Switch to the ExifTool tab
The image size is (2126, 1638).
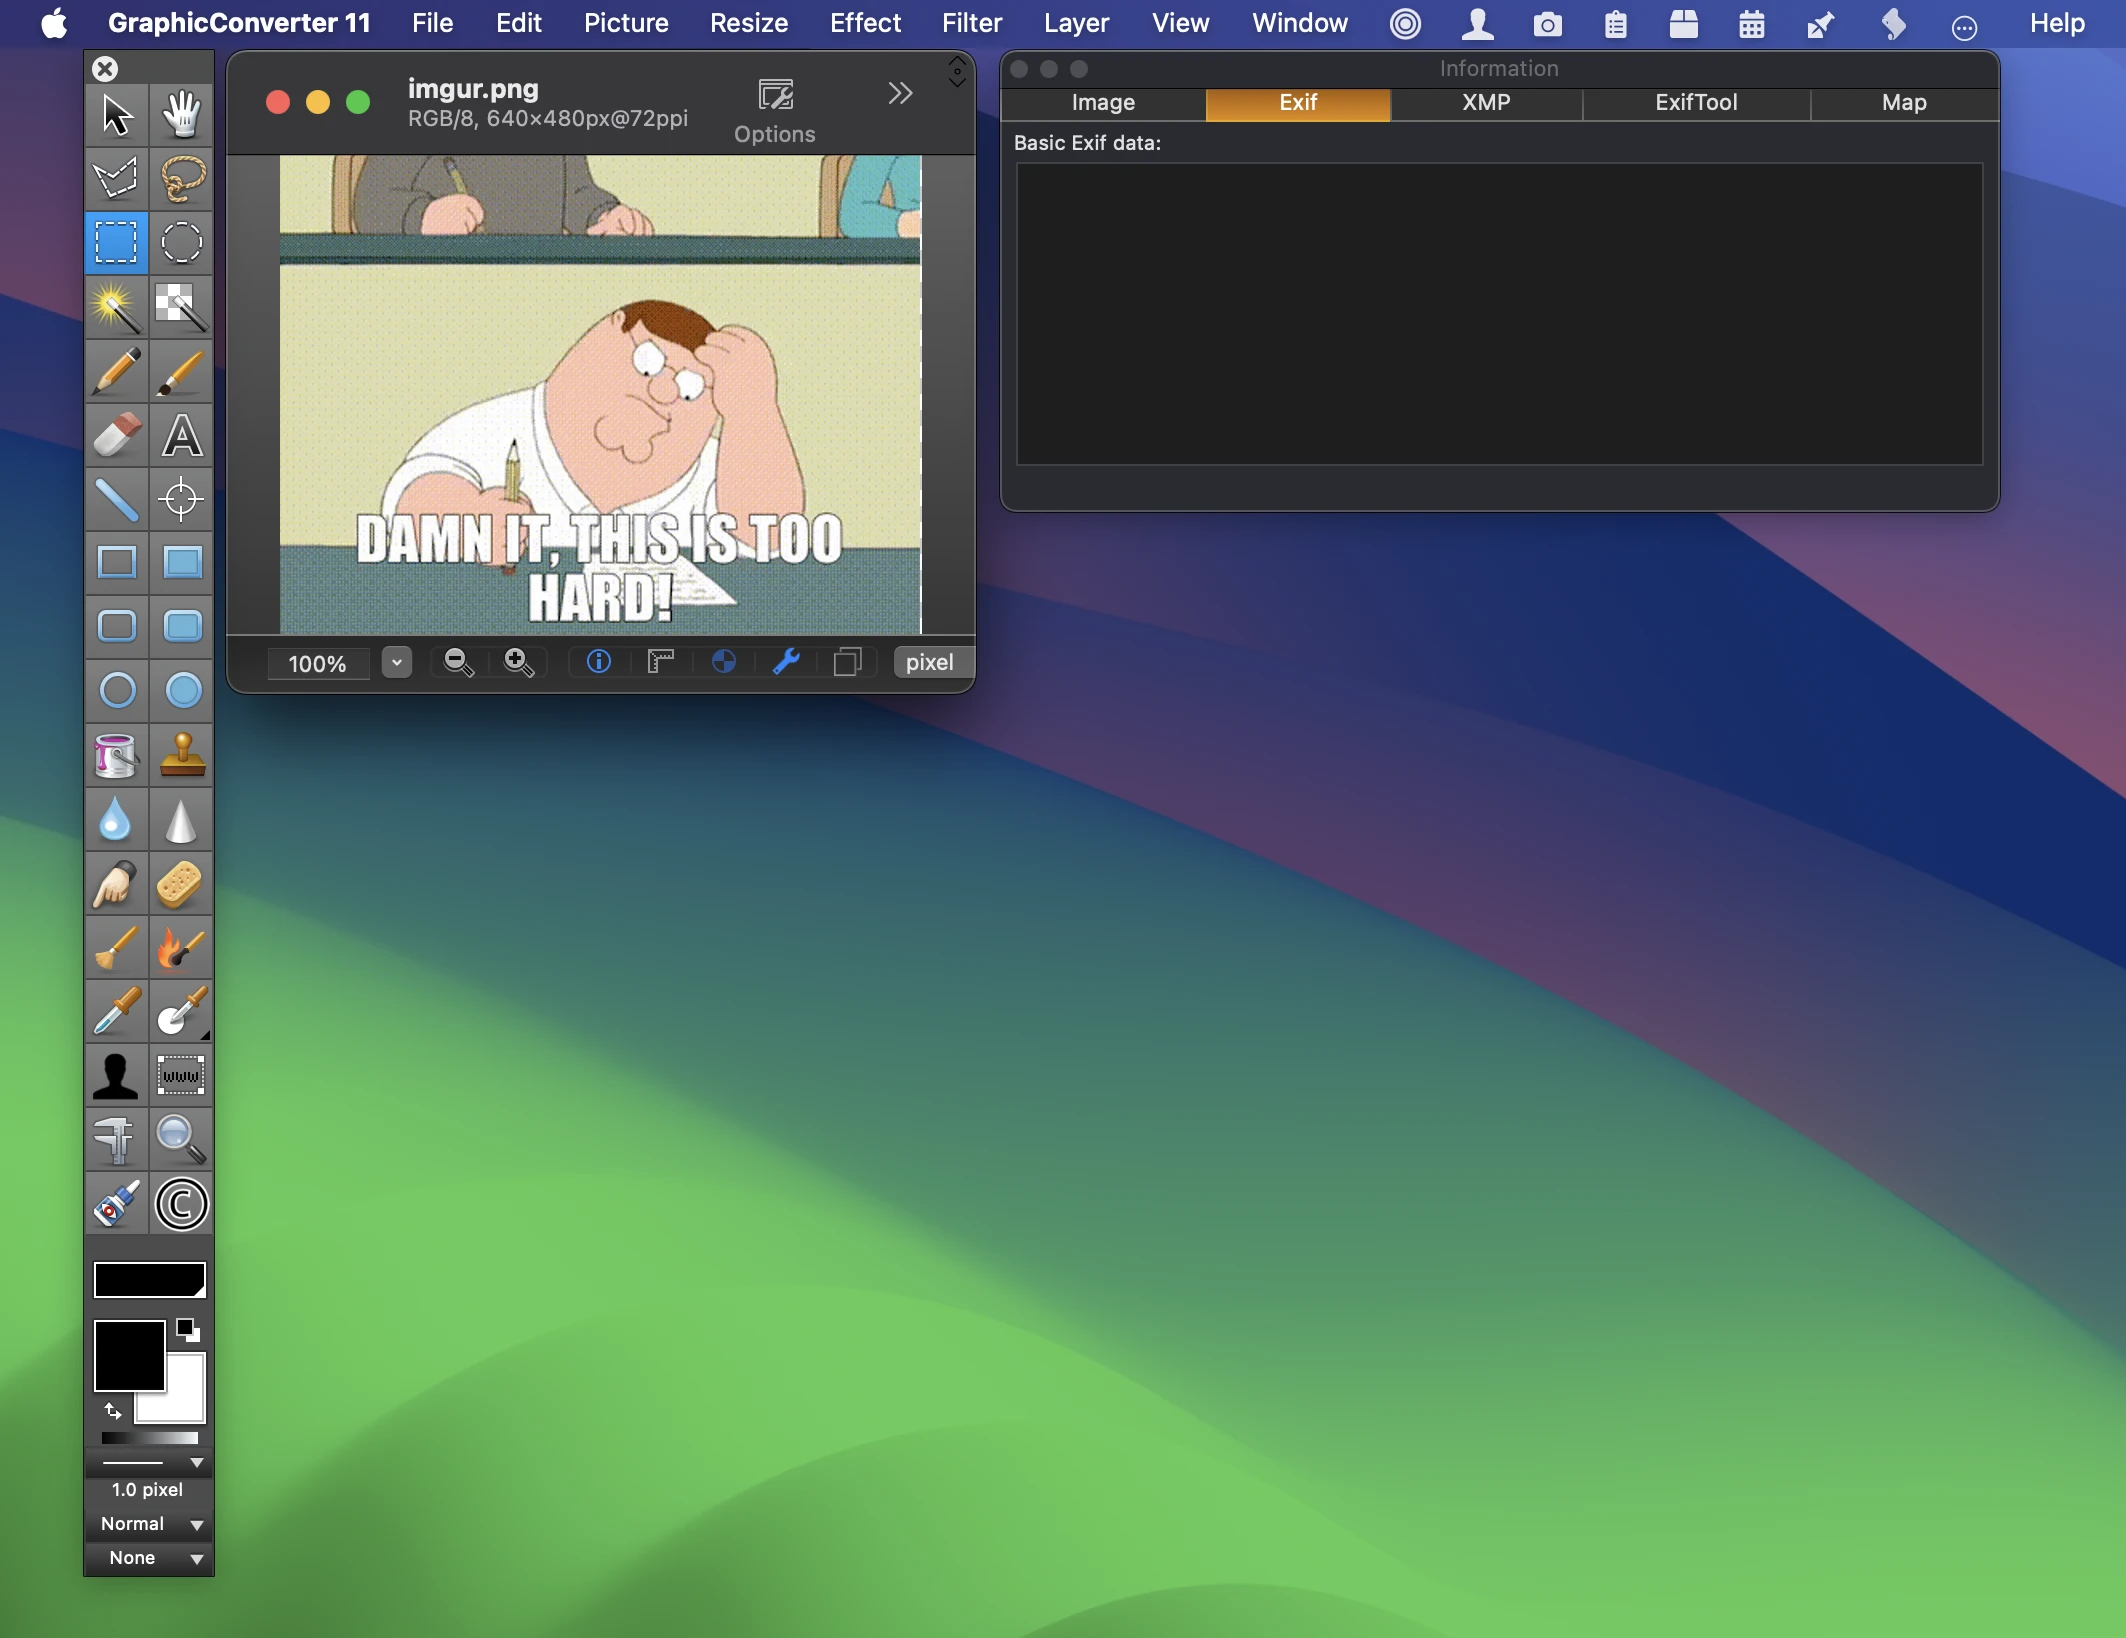pos(1696,103)
